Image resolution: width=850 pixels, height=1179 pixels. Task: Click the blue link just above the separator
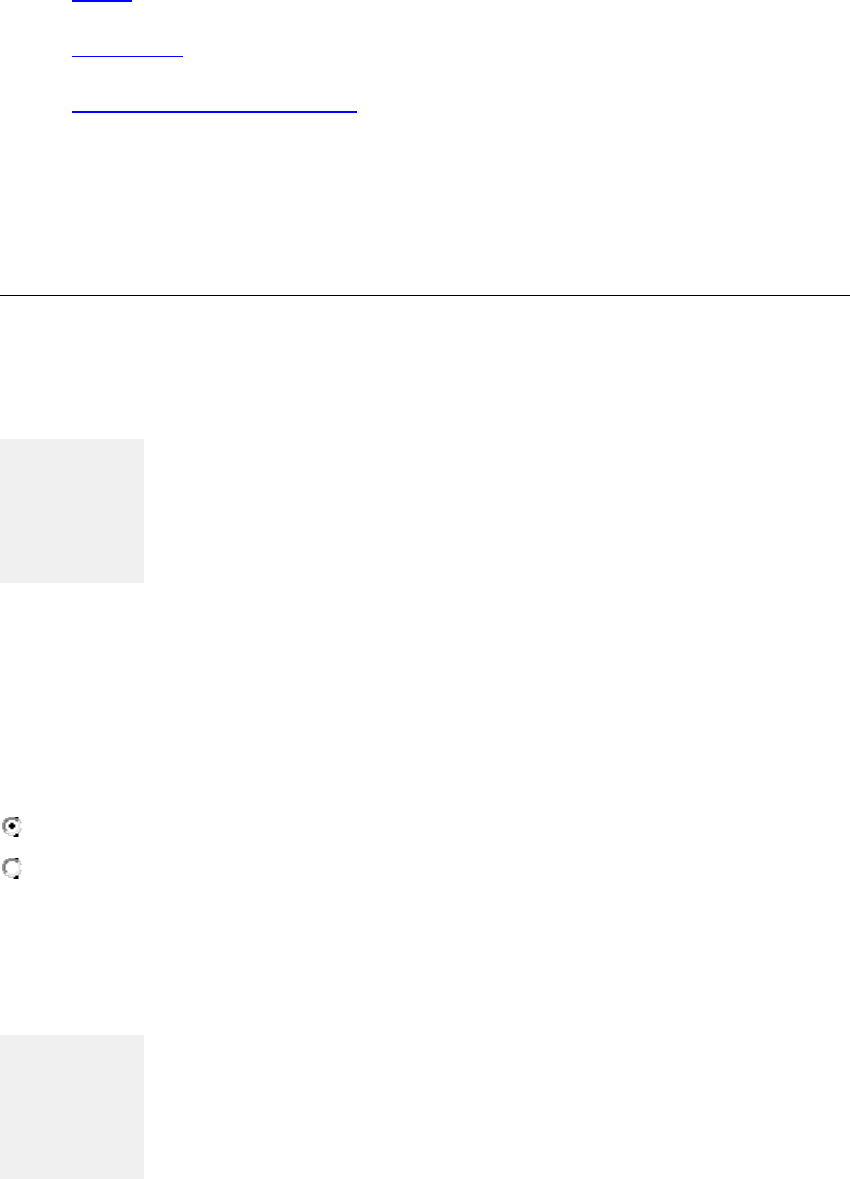(214, 110)
